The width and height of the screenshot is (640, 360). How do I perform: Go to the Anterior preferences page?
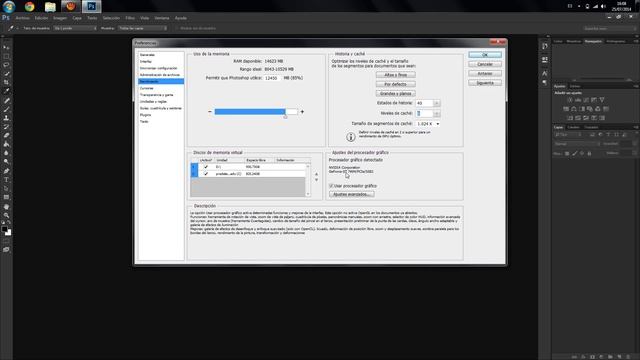tap(485, 73)
